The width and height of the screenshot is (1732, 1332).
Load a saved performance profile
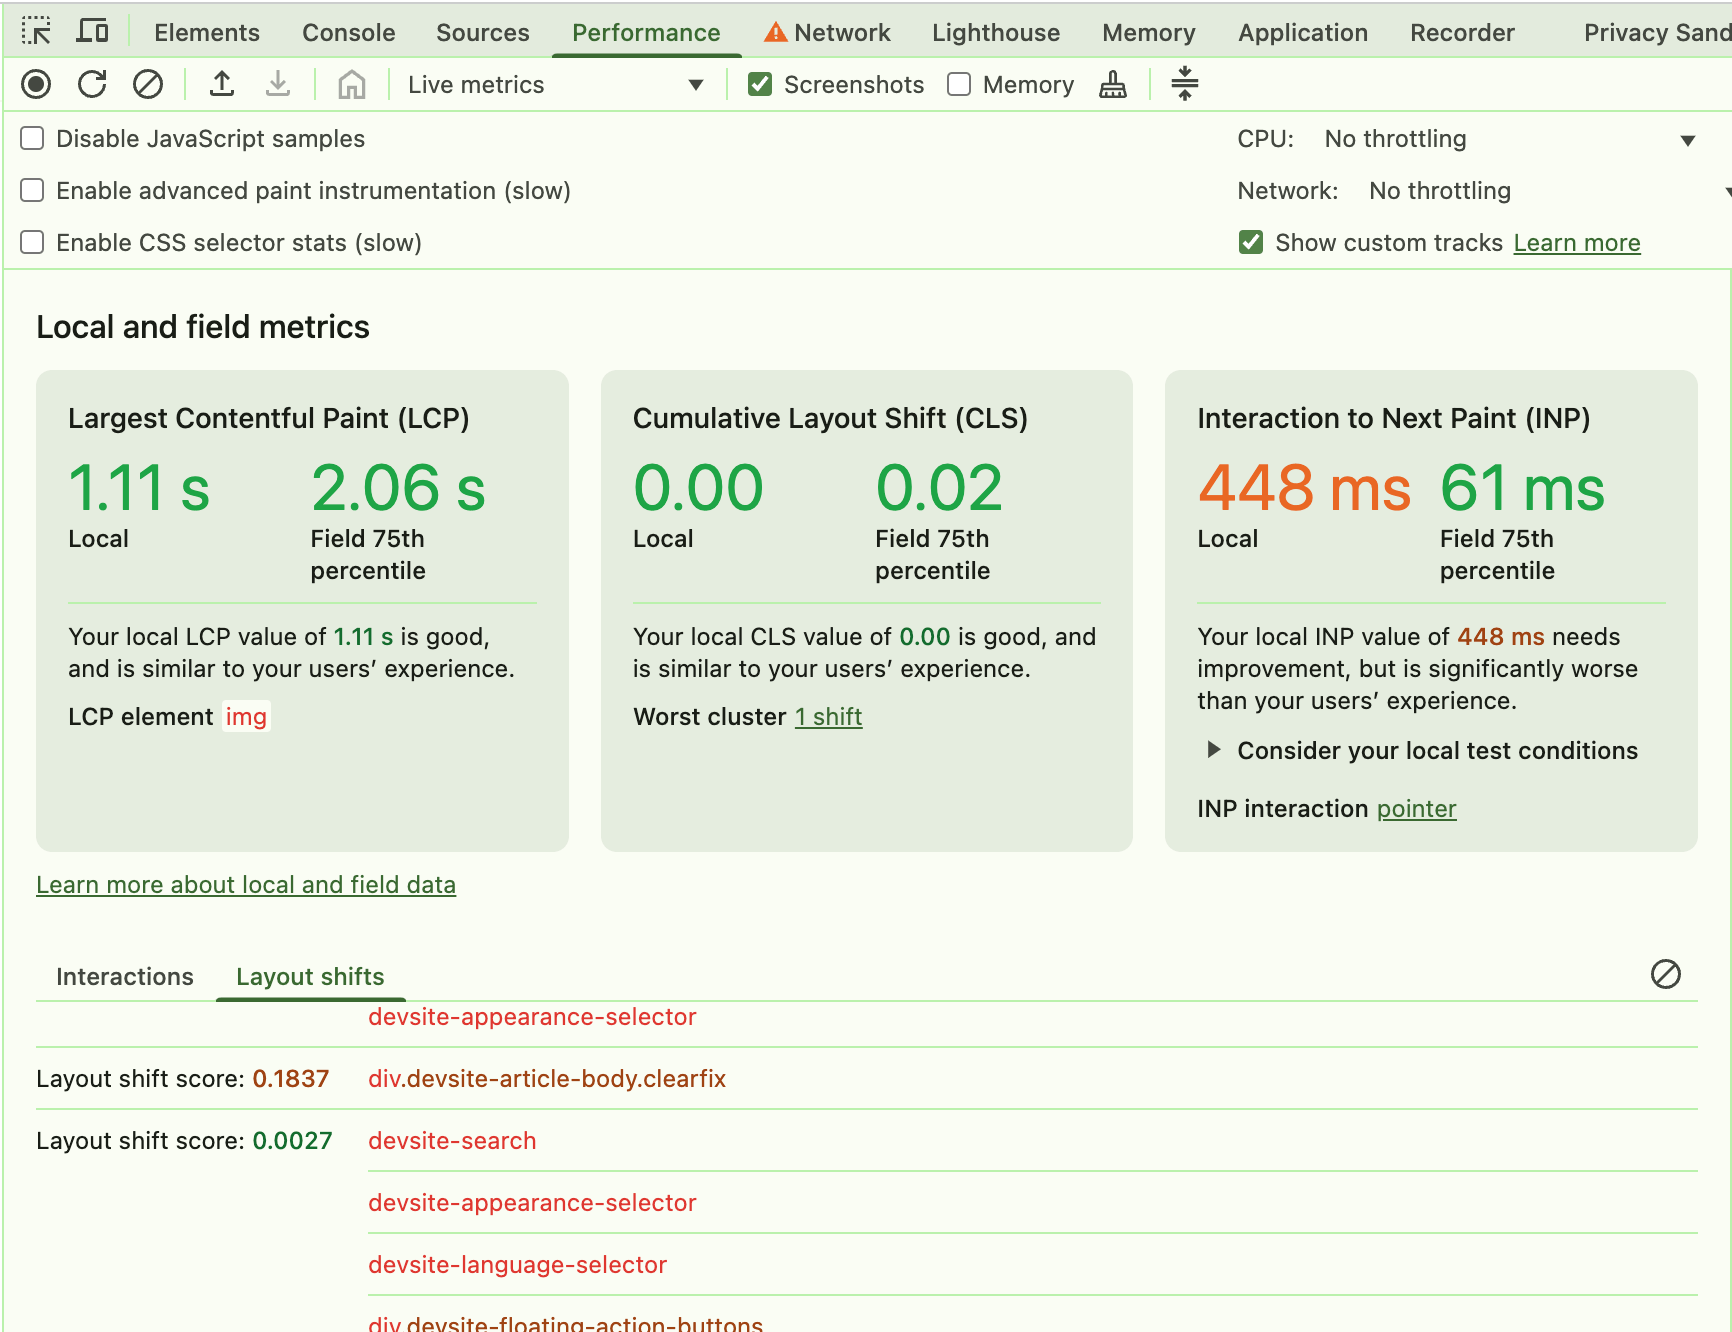(x=222, y=84)
